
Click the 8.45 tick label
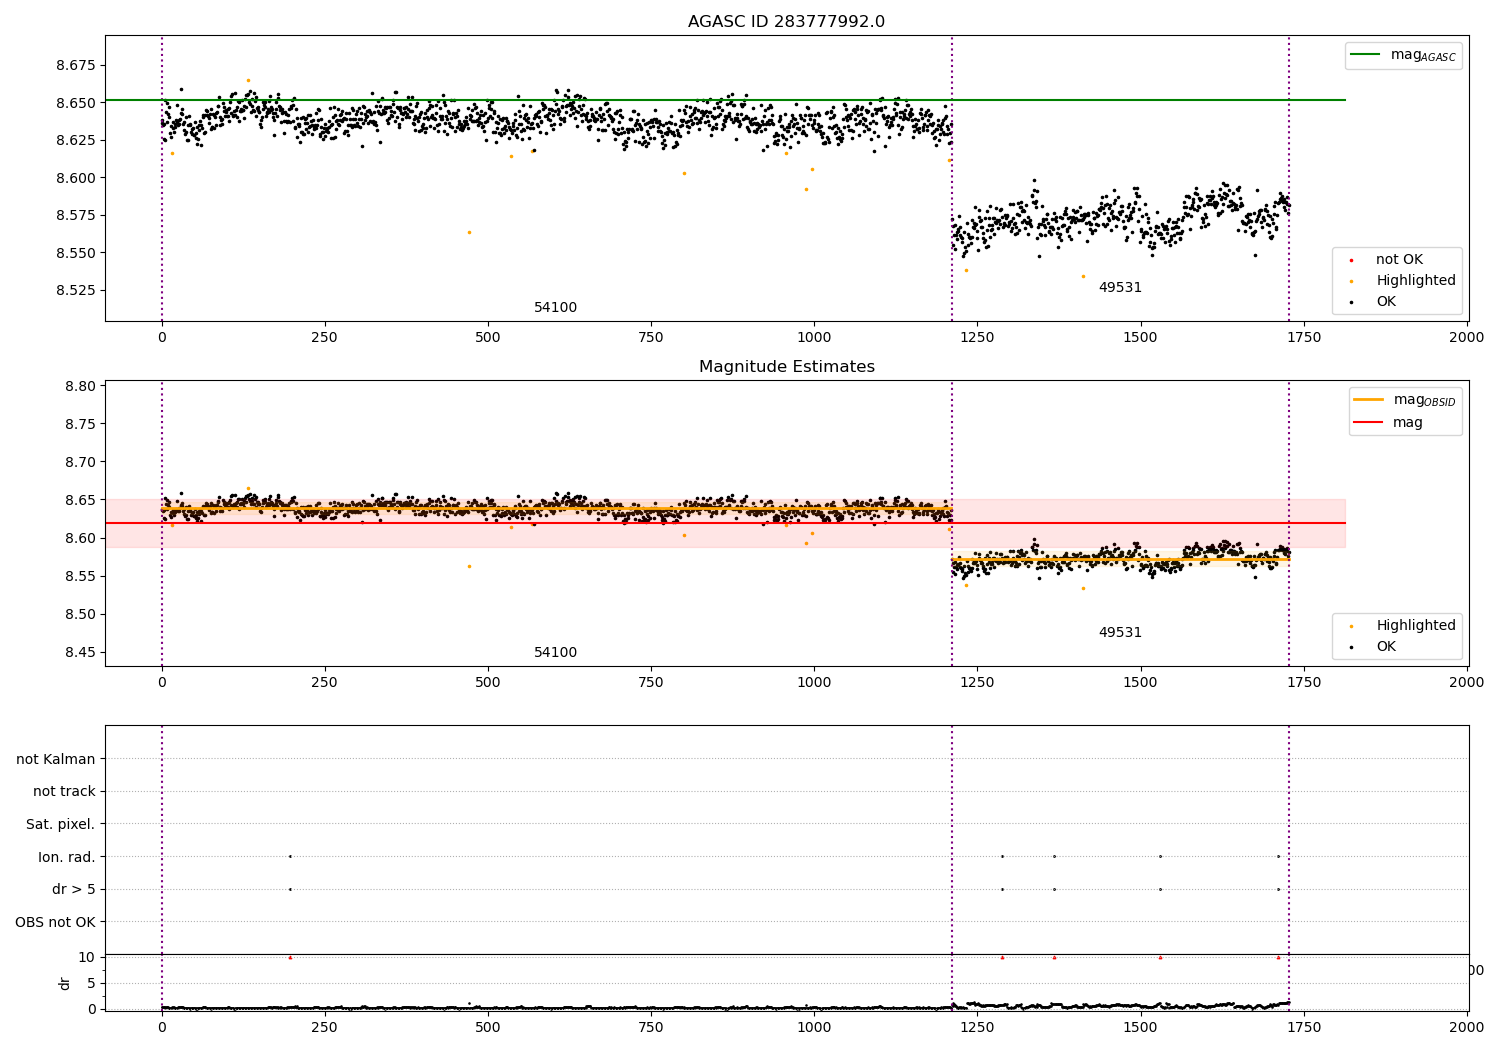click(80, 653)
